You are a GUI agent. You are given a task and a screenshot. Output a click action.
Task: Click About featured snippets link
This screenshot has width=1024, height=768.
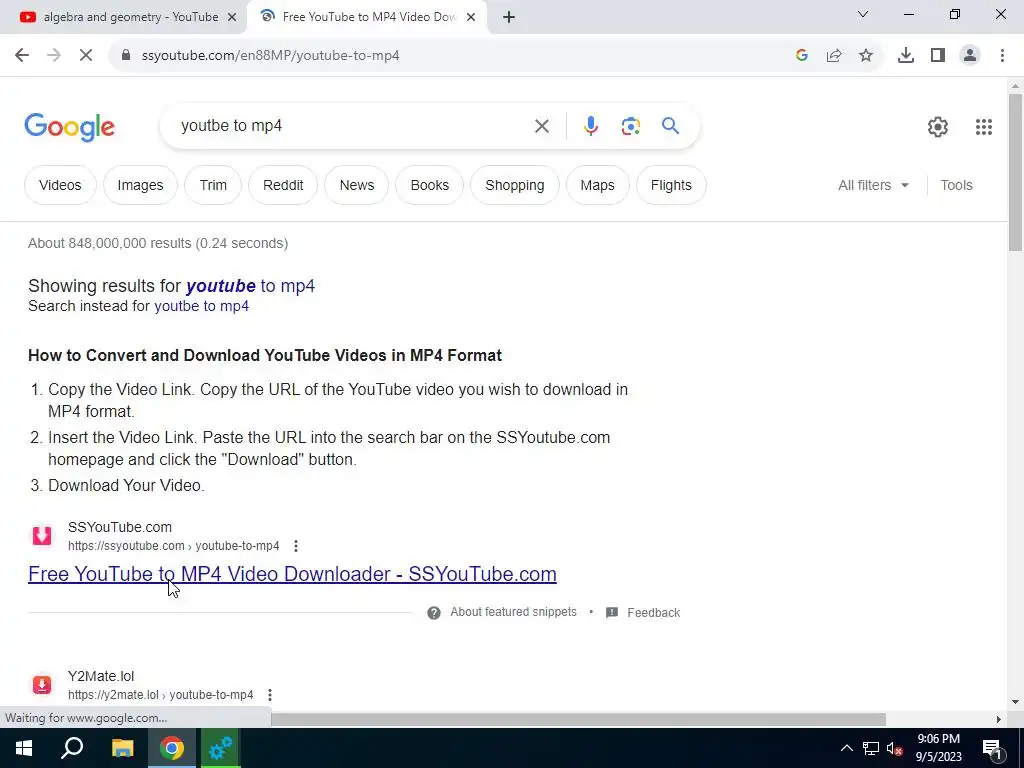[x=513, y=612]
